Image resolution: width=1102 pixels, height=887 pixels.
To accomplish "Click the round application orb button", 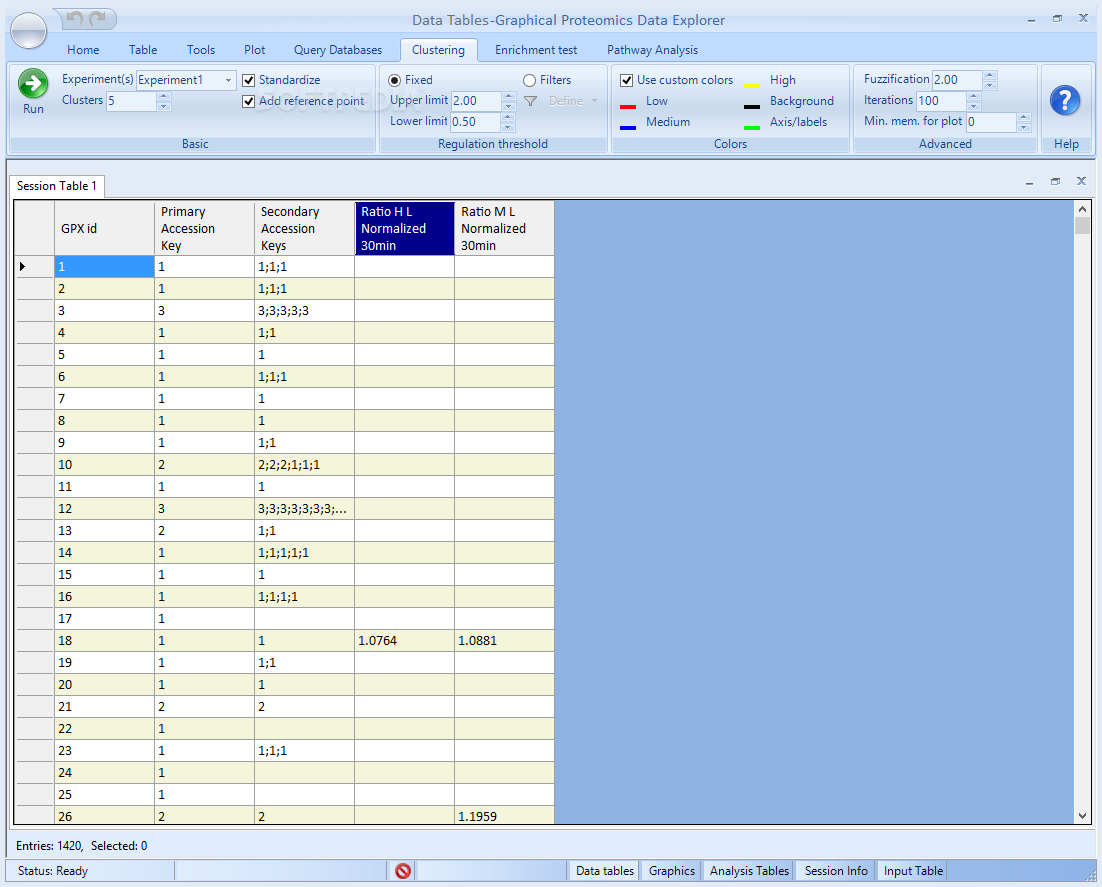I will [29, 31].
